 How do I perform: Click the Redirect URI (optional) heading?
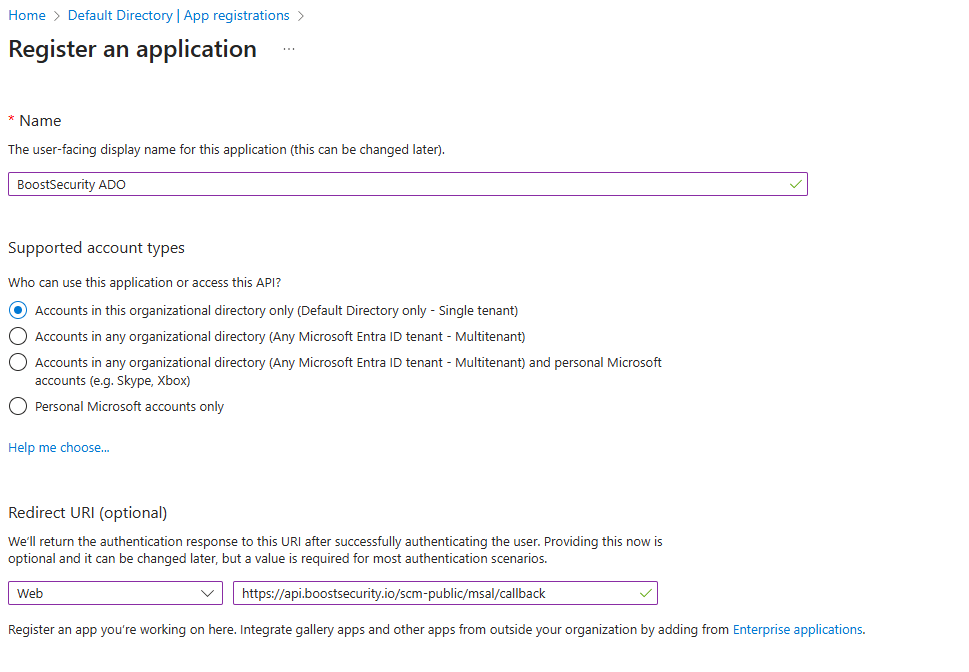coord(87,512)
